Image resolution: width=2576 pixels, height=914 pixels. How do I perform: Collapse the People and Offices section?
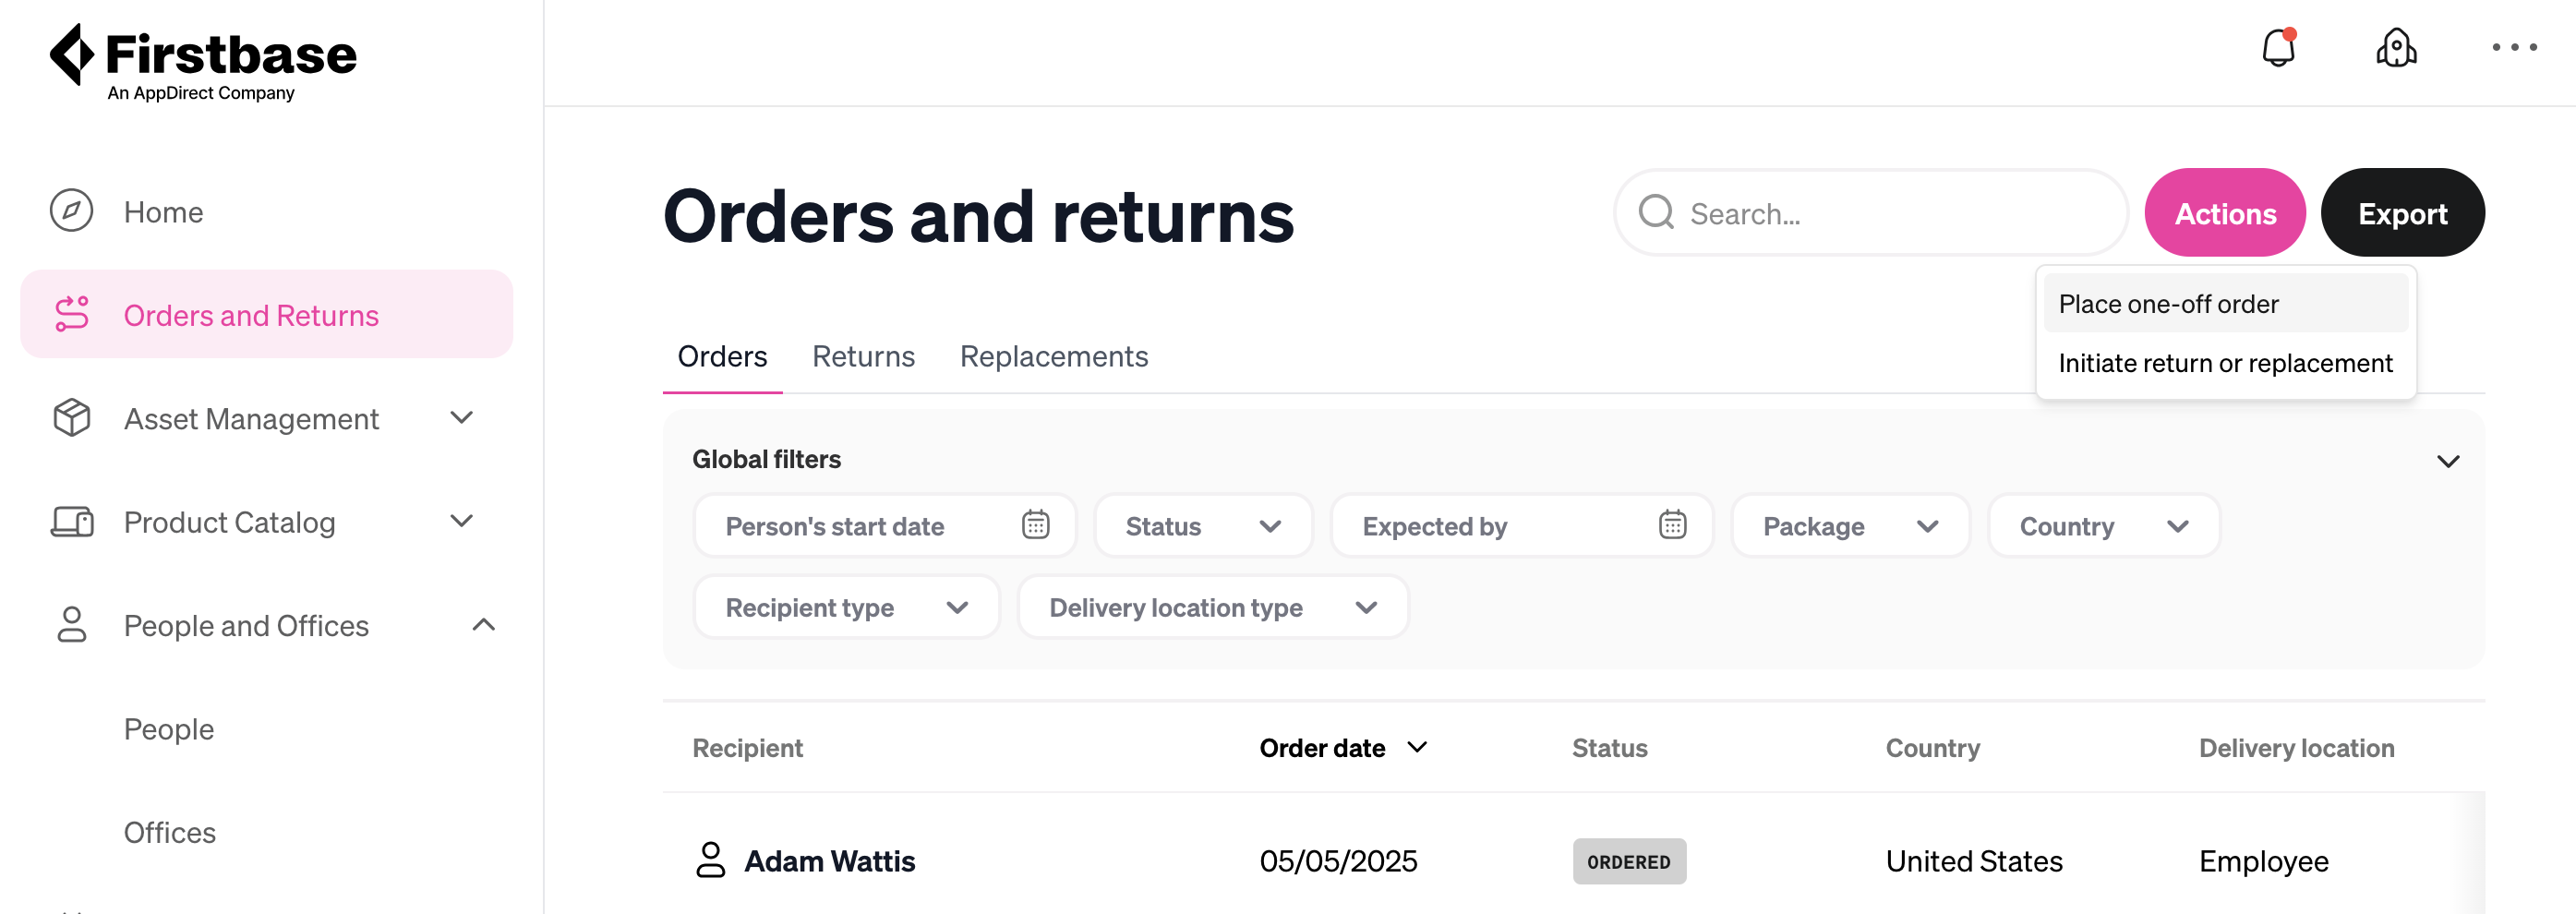[483, 625]
